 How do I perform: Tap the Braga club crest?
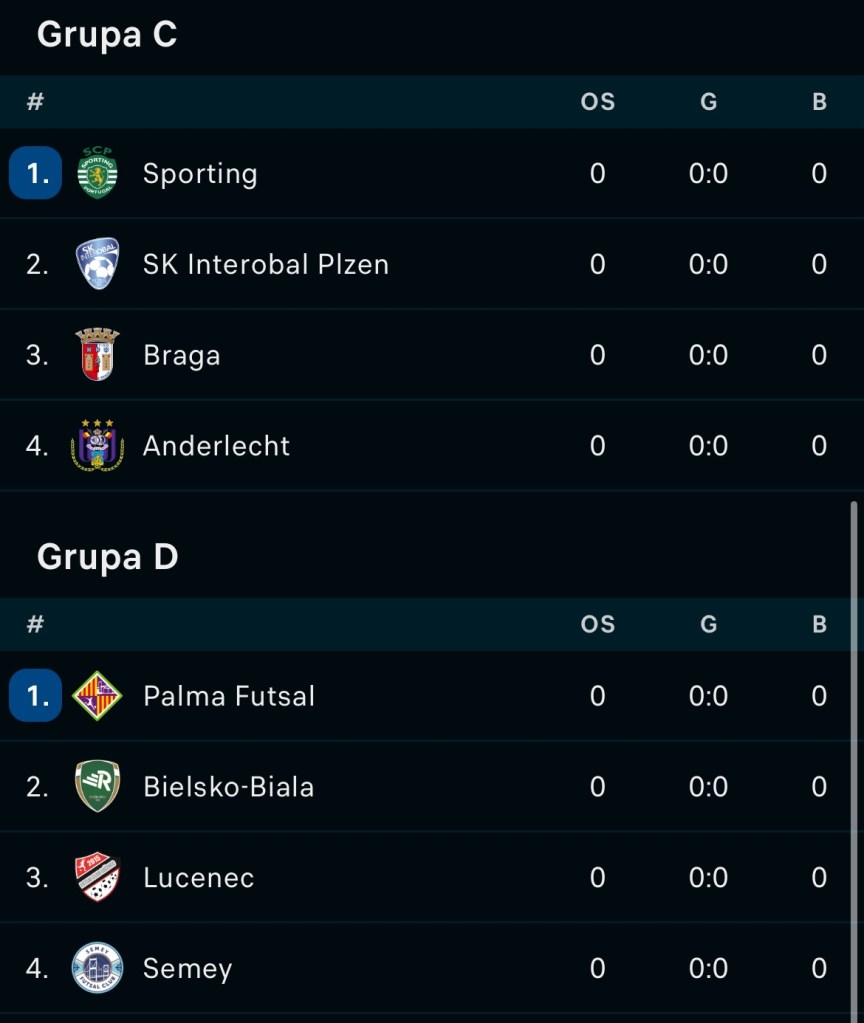(97, 355)
